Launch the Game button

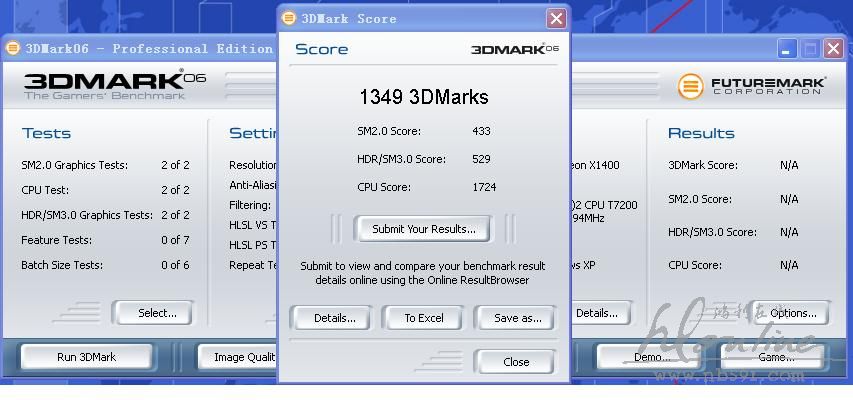[x=775, y=357]
